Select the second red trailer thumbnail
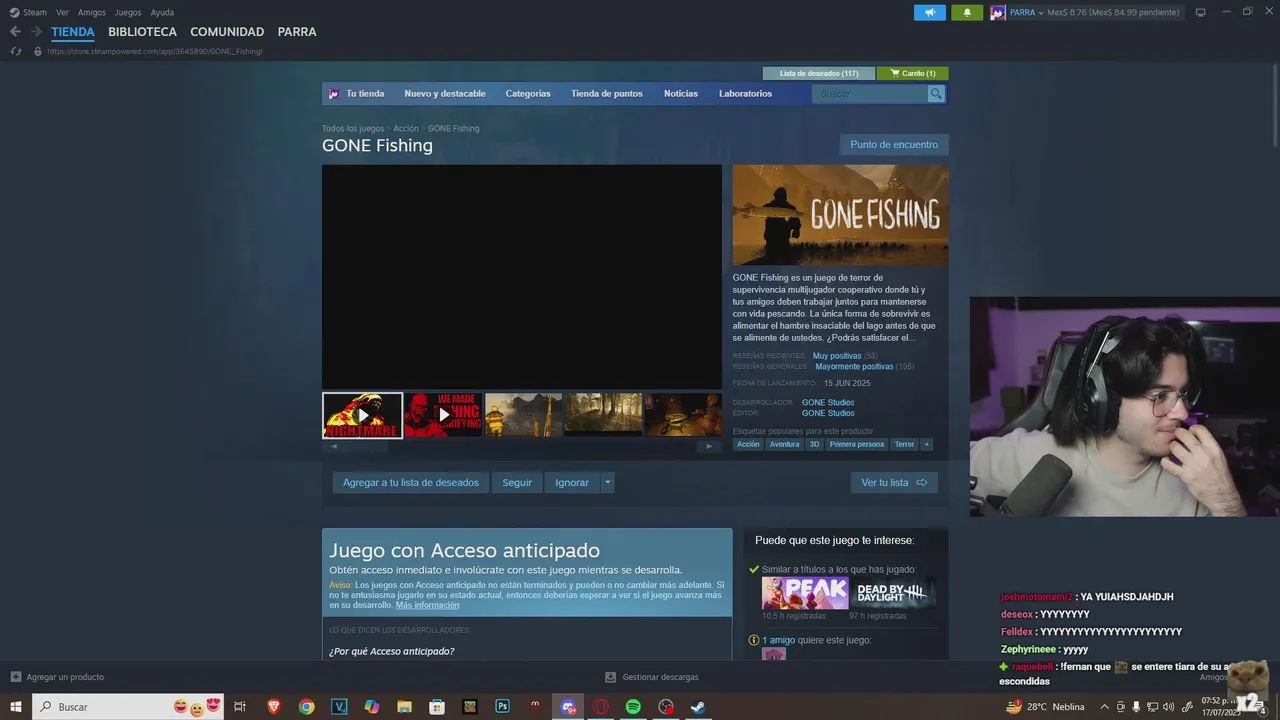The width and height of the screenshot is (1280, 720). tap(443, 415)
